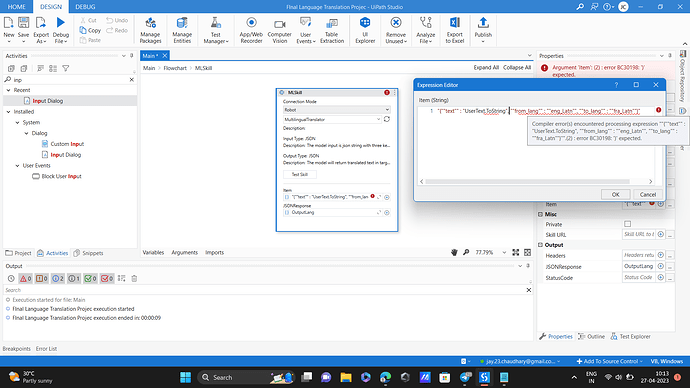
Task: Click Expand All link
Action: click(x=486, y=67)
